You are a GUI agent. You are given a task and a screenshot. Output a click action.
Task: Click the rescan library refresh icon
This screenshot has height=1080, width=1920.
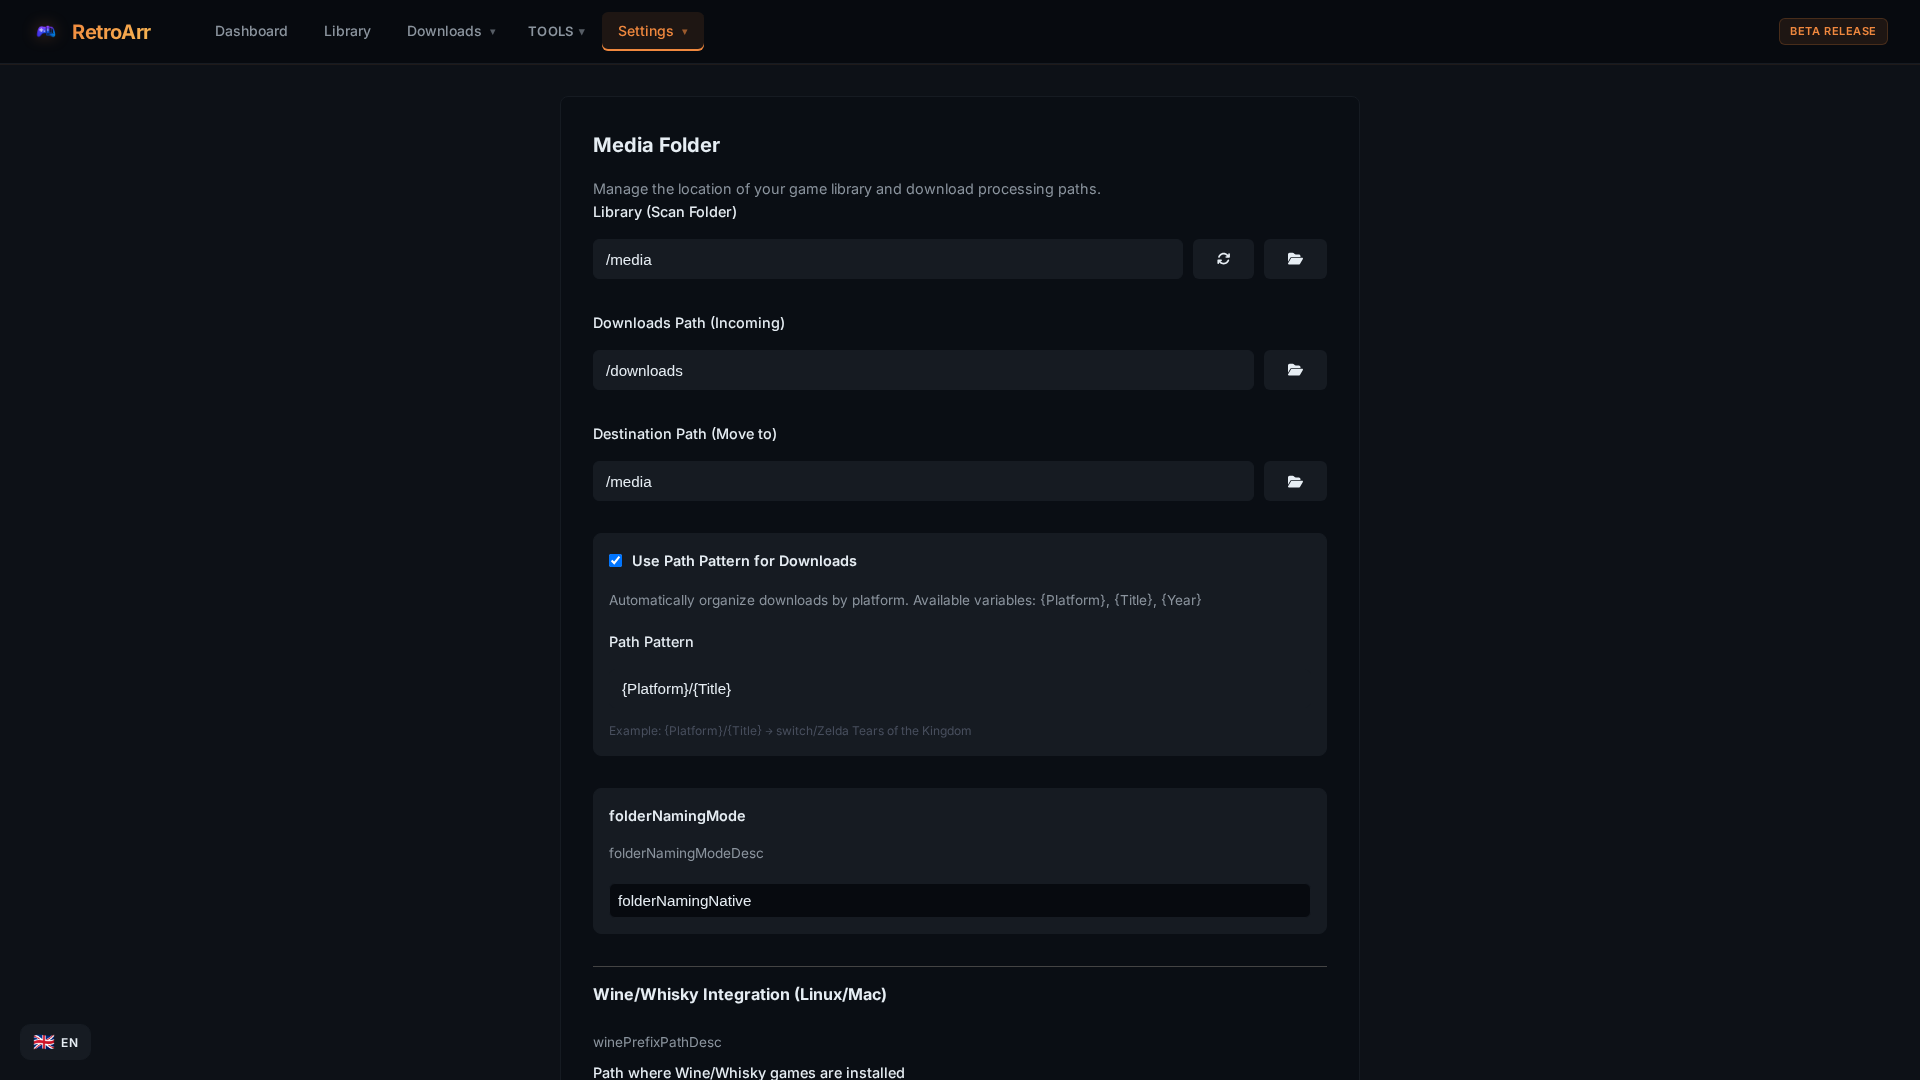[1223, 259]
